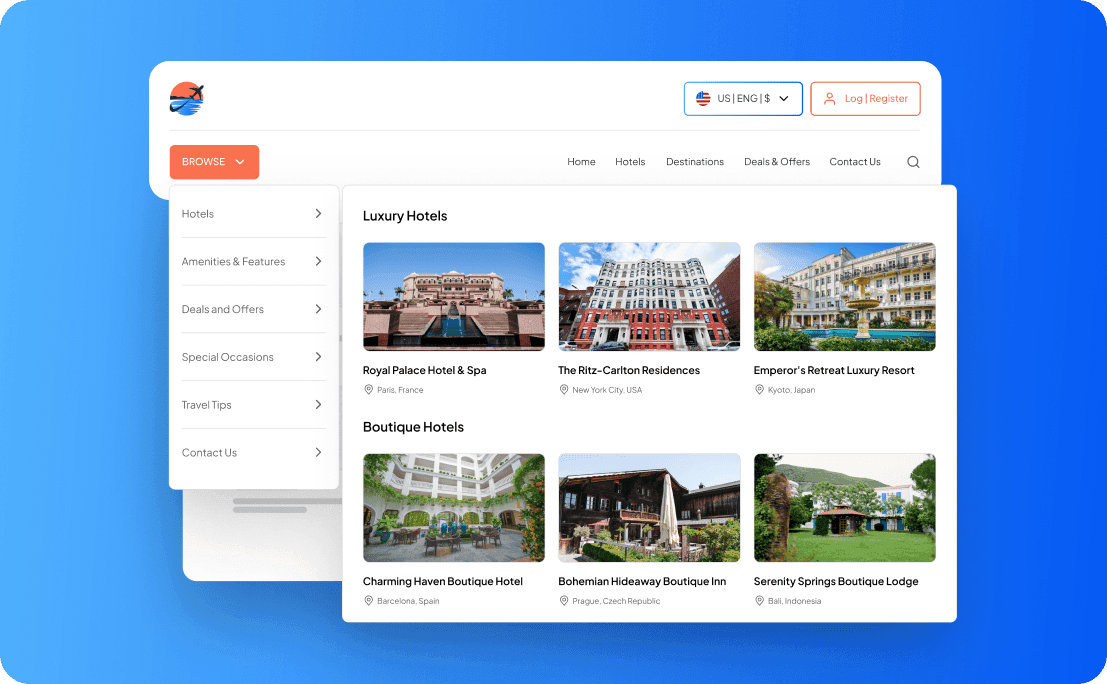
Task: Click location pin beside Paris, France
Action: coord(368,390)
